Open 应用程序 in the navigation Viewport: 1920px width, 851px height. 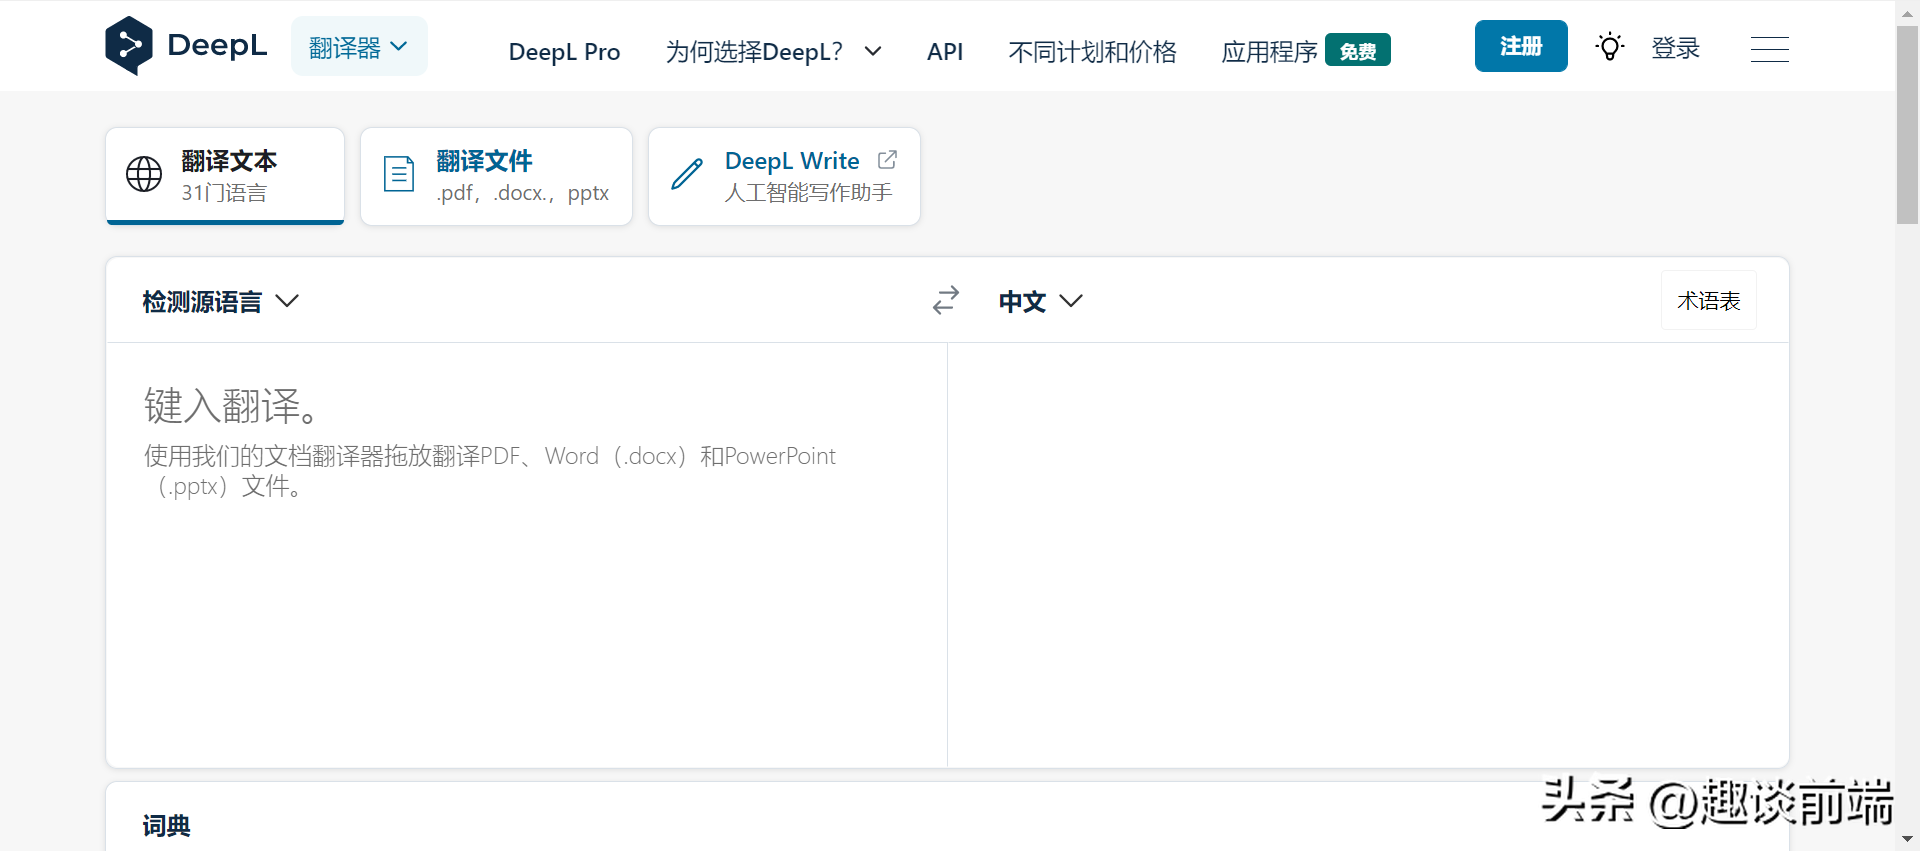(1269, 51)
